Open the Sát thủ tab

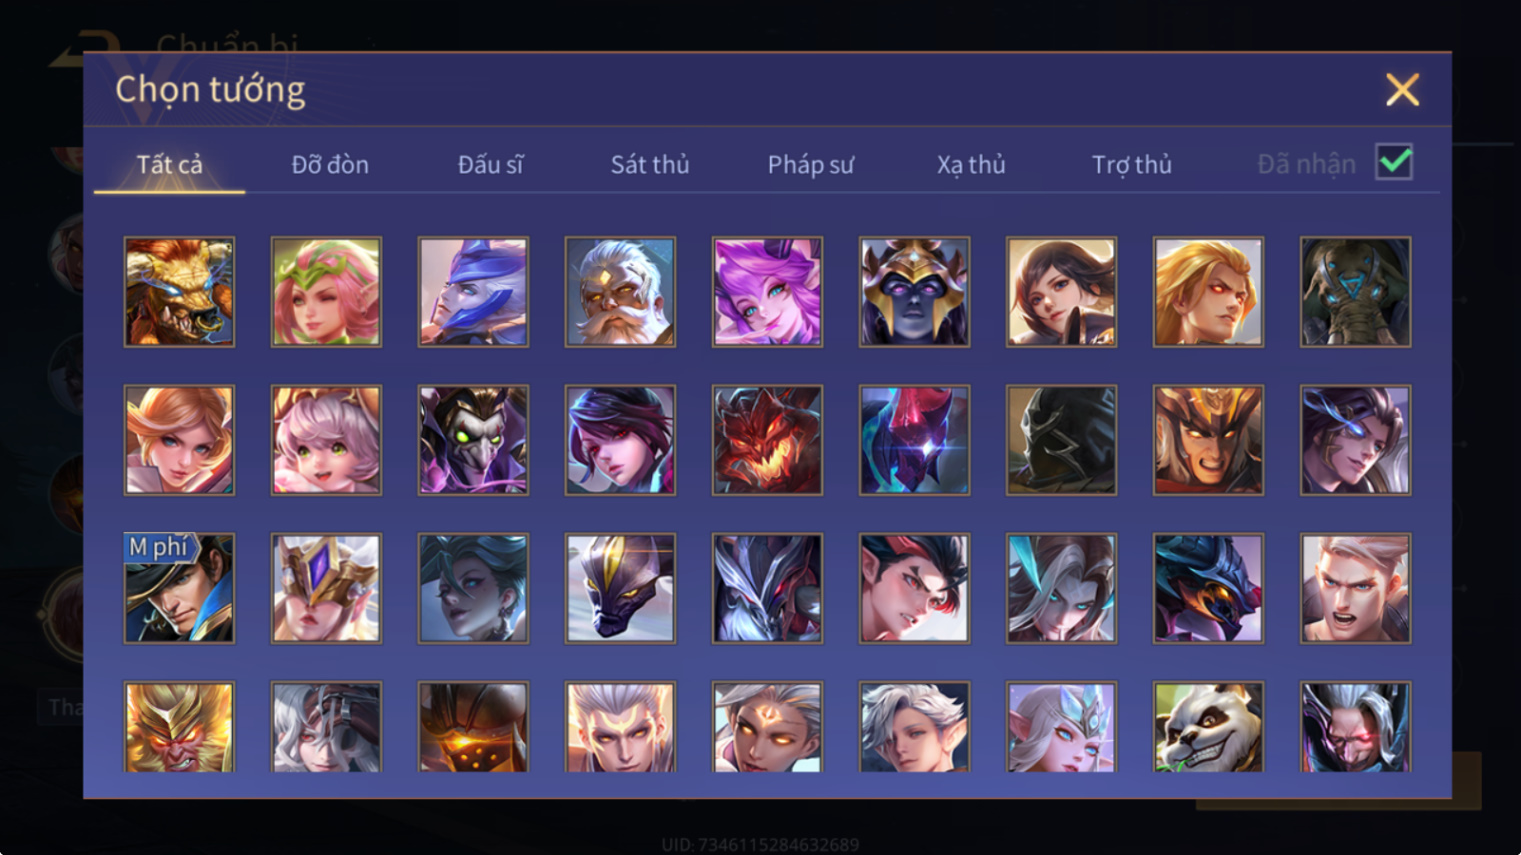click(650, 164)
